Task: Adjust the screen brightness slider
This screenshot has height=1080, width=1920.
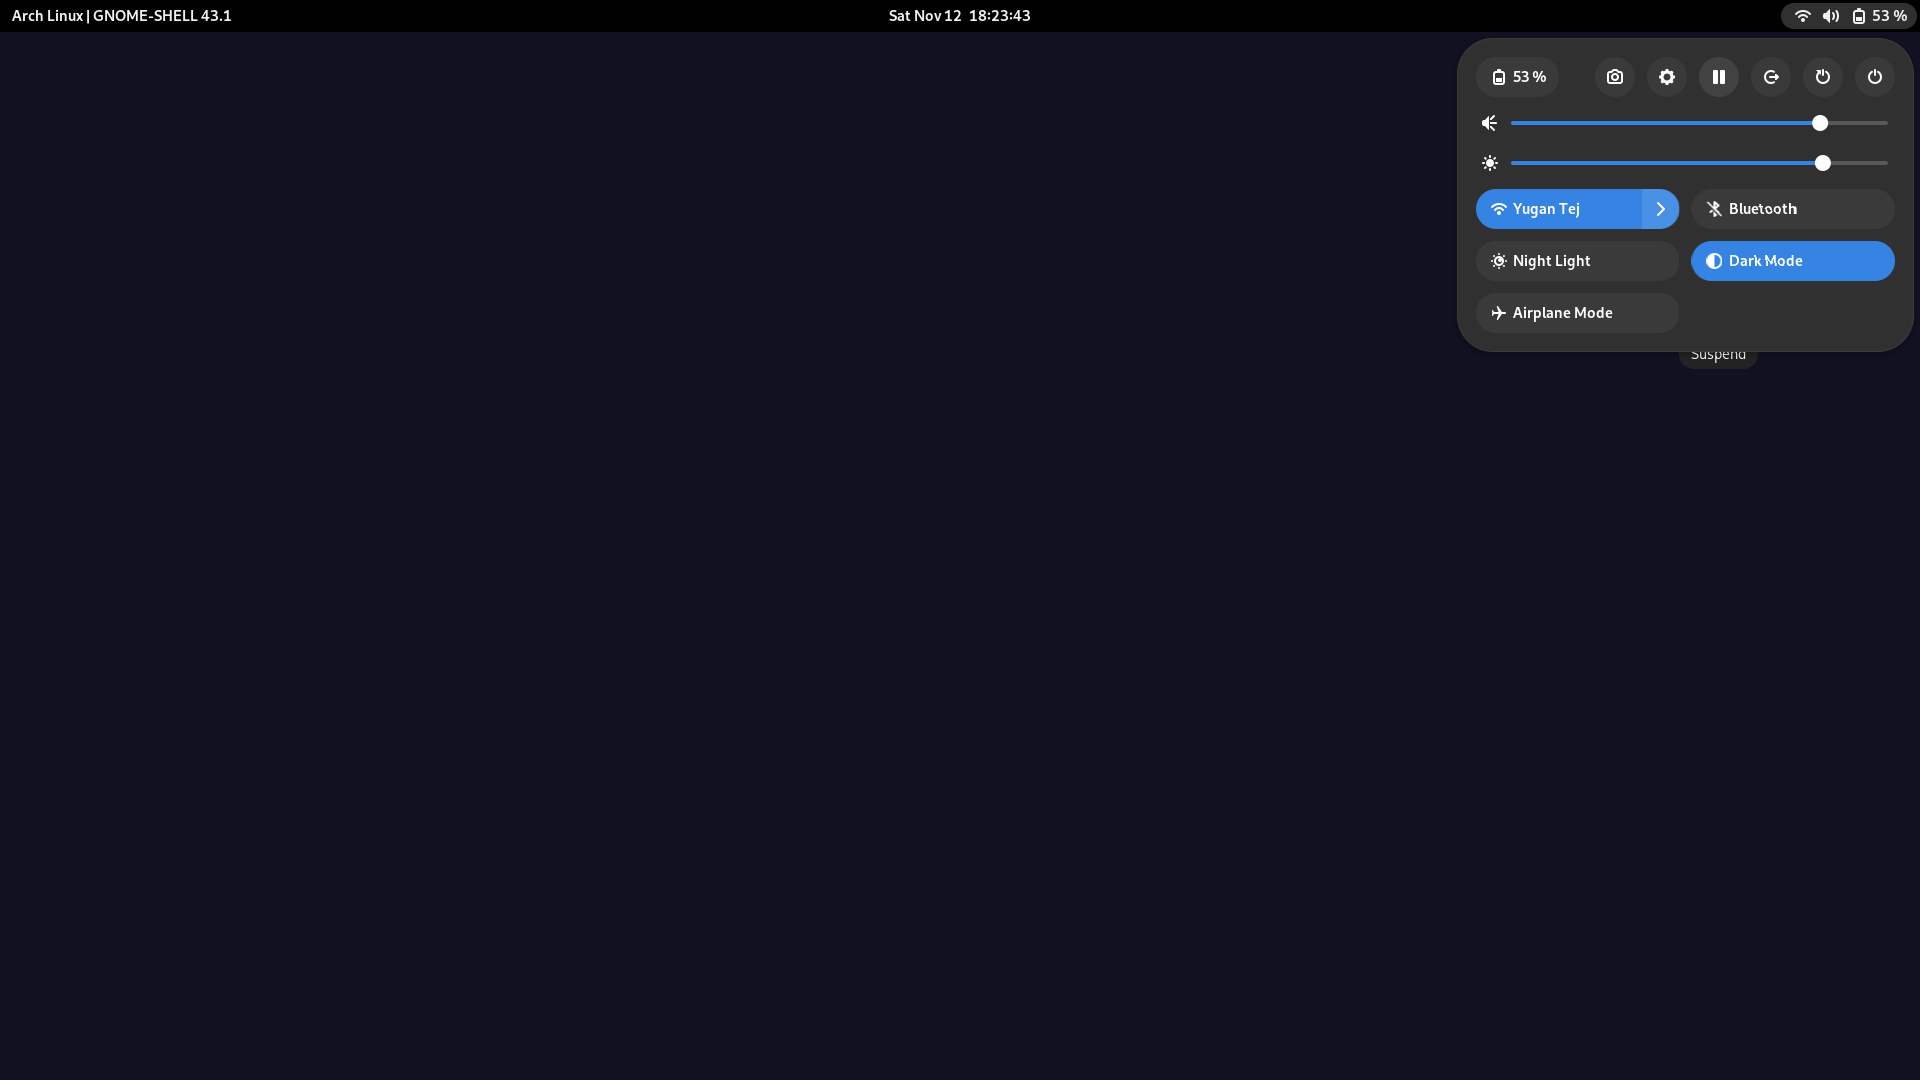Action: click(1699, 163)
